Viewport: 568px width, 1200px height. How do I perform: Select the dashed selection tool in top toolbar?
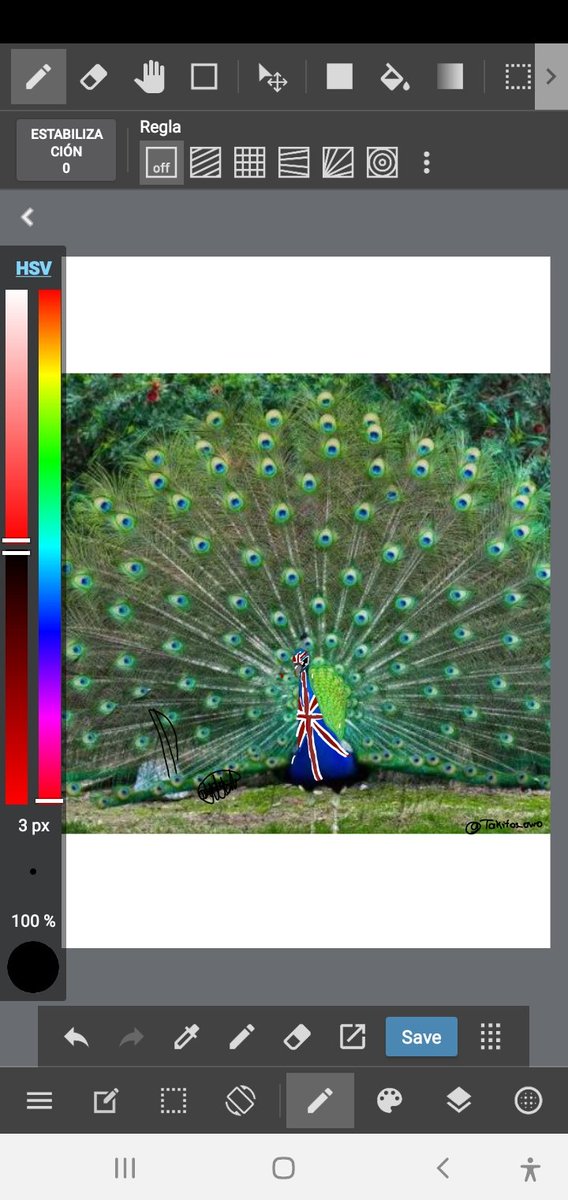pyautogui.click(x=517, y=77)
